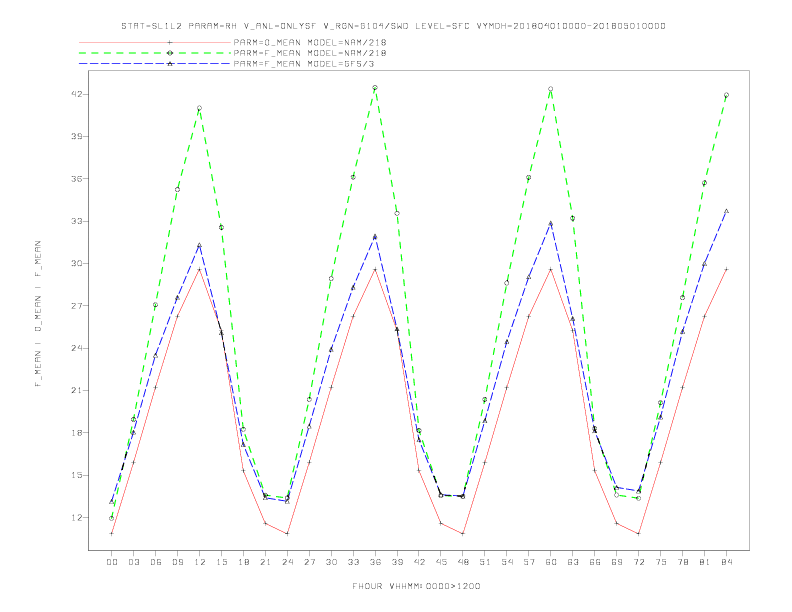This screenshot has height=612, width=792.
Task: Click forecast hour label 21 on x-axis
Action: coord(265,562)
